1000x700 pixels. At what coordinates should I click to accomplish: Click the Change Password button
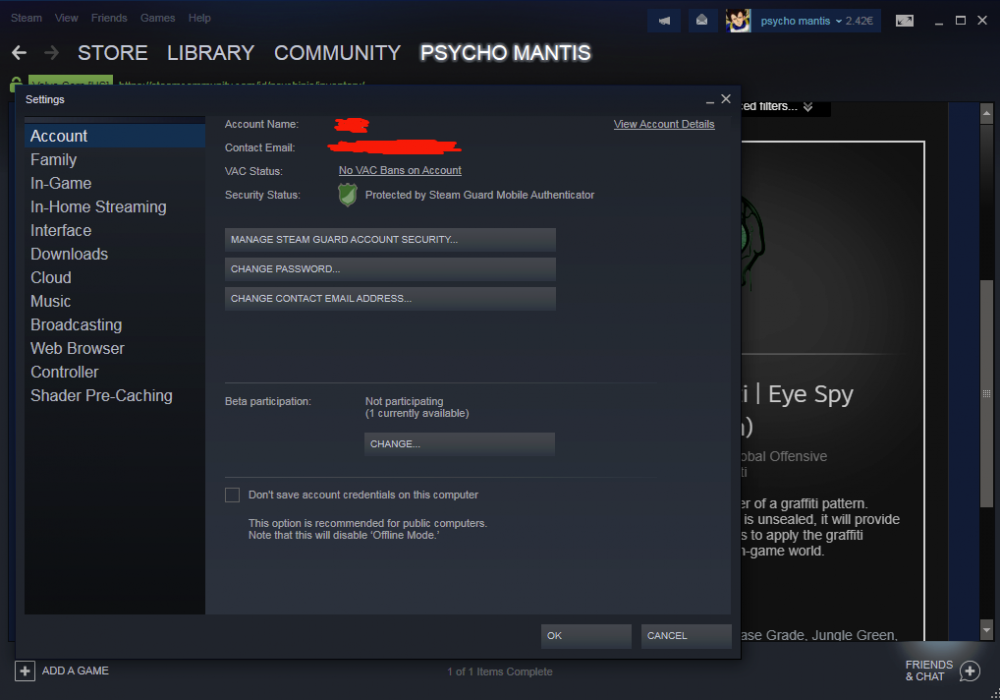point(390,269)
